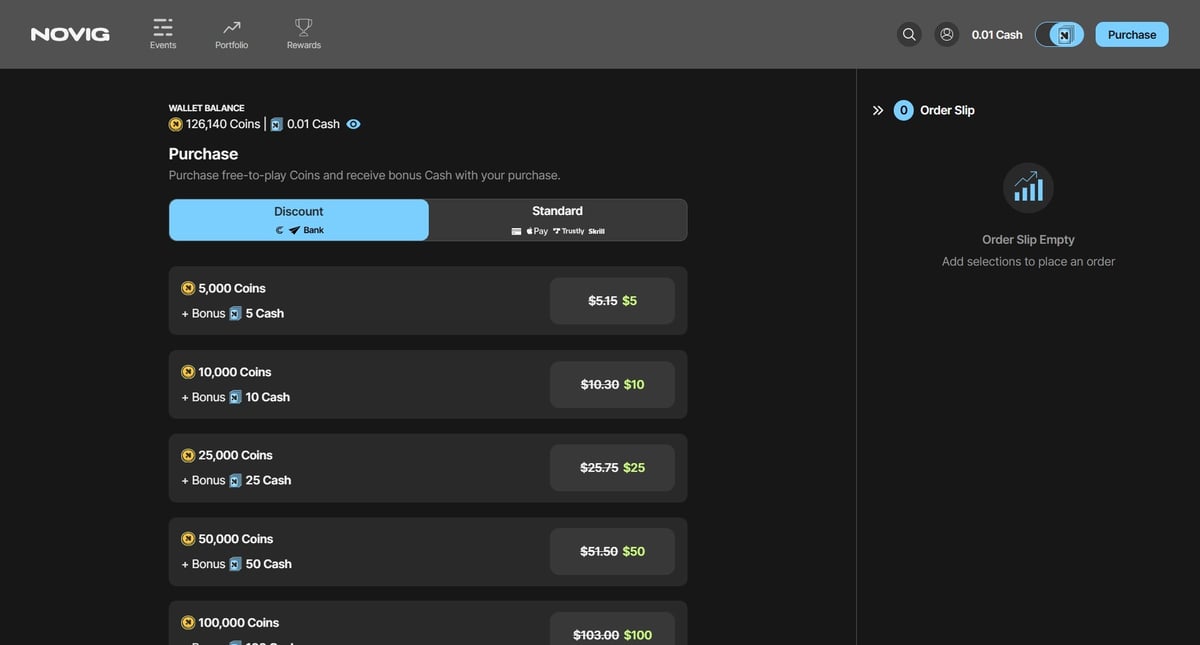
Task: Open the Portfolio chart icon
Action: (231, 27)
